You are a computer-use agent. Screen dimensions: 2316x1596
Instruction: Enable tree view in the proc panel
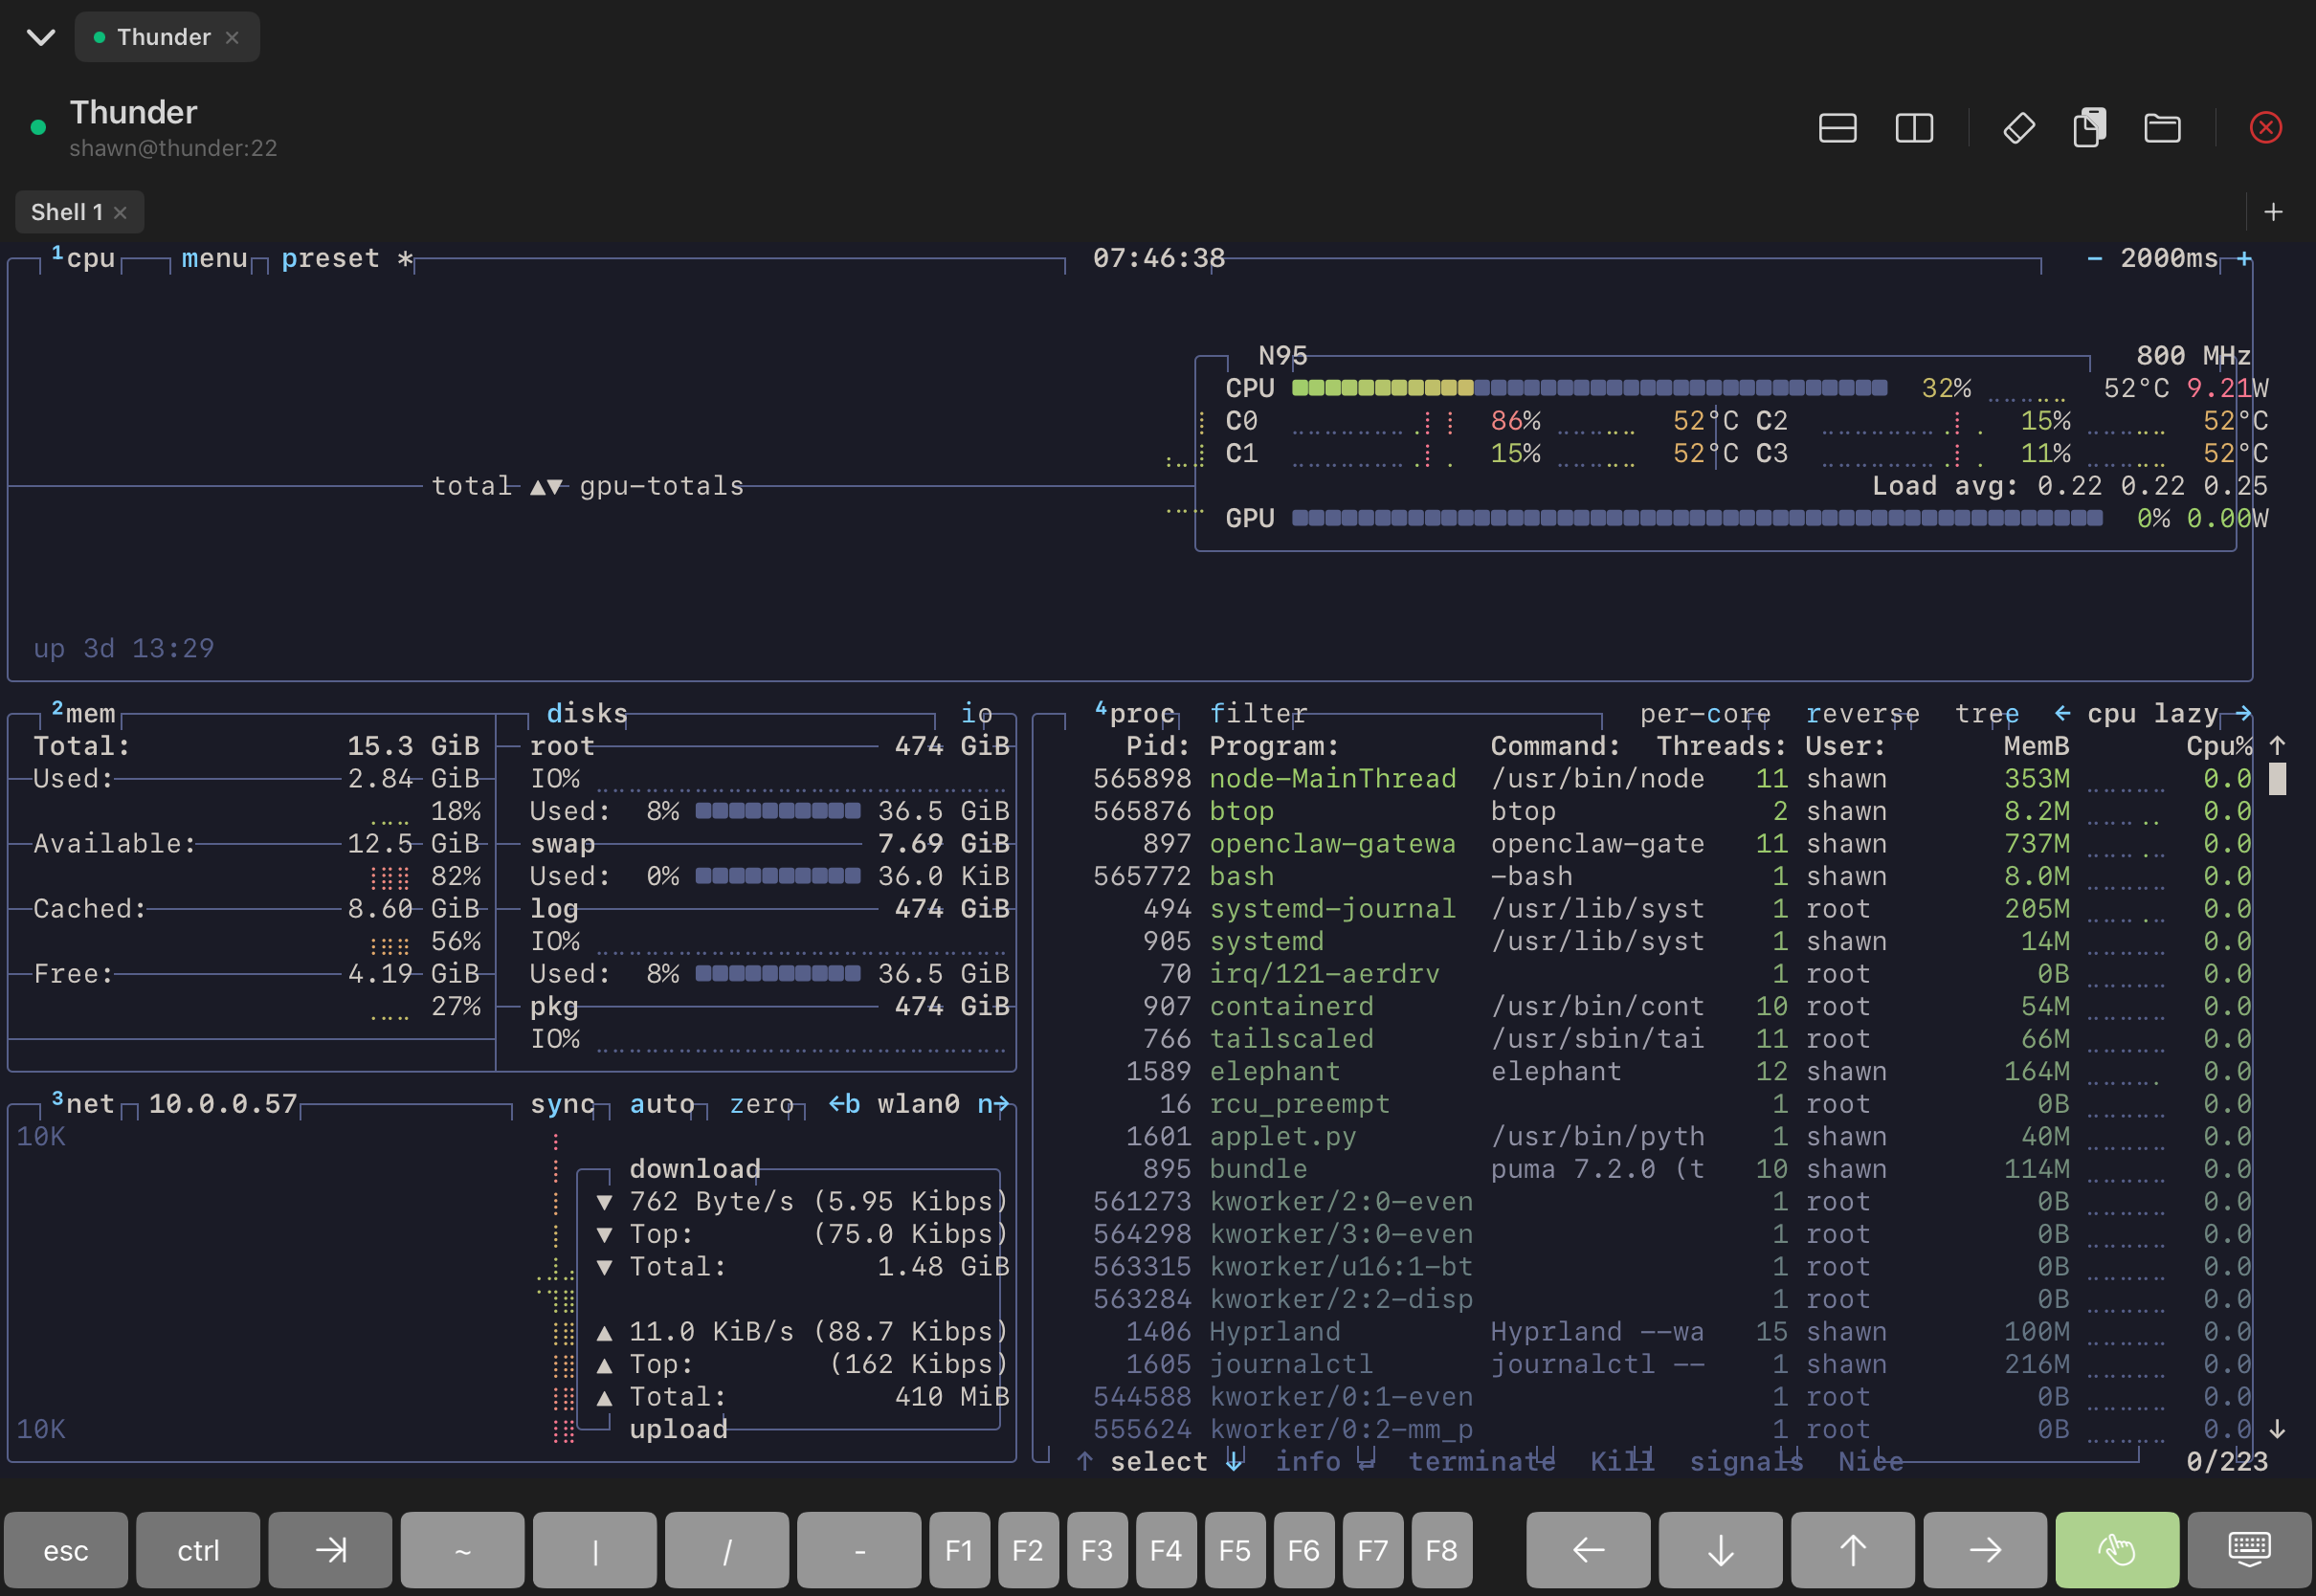(x=1988, y=713)
